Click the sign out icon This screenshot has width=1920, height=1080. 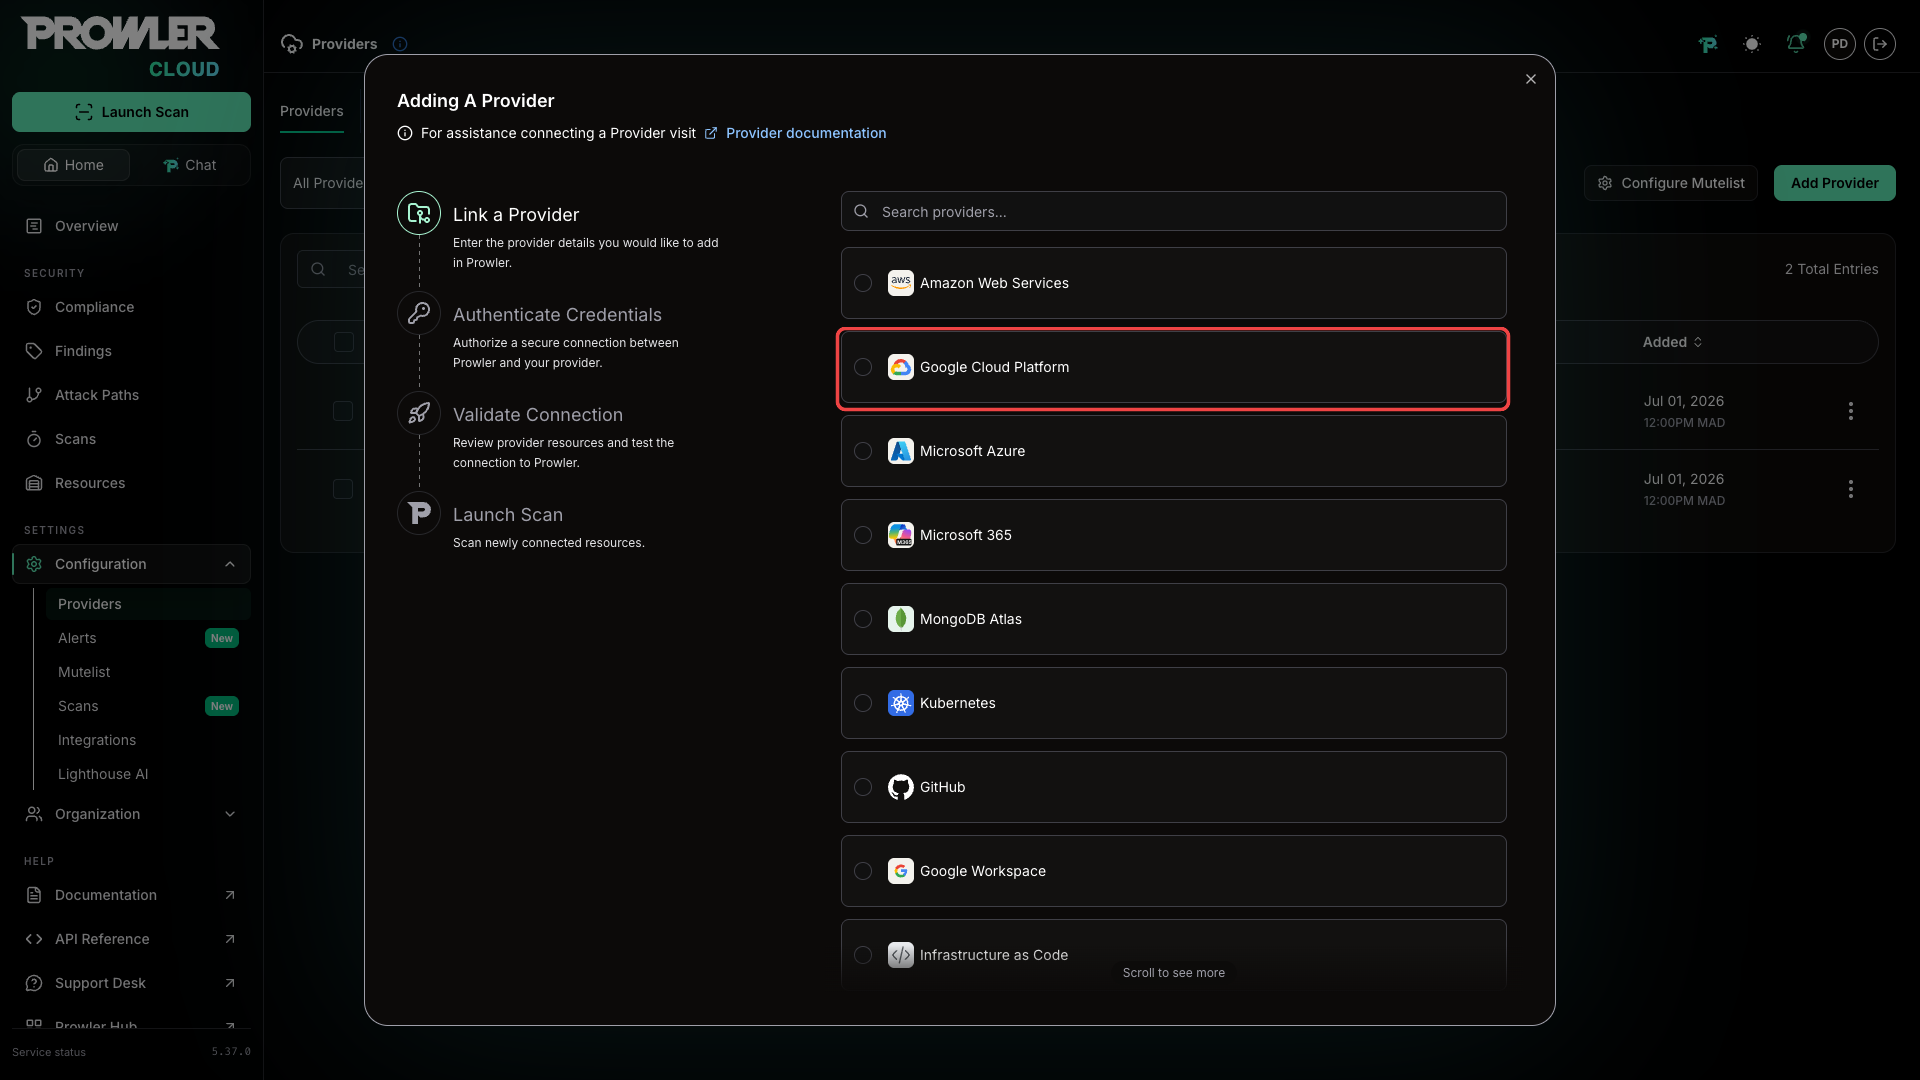(x=1880, y=44)
